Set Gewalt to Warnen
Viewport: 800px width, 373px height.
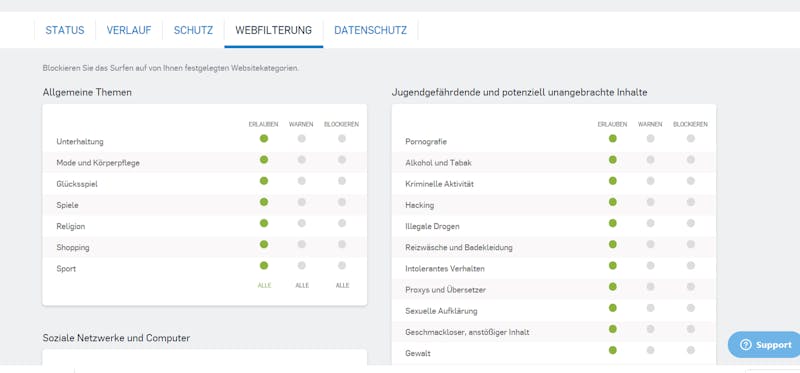650,350
